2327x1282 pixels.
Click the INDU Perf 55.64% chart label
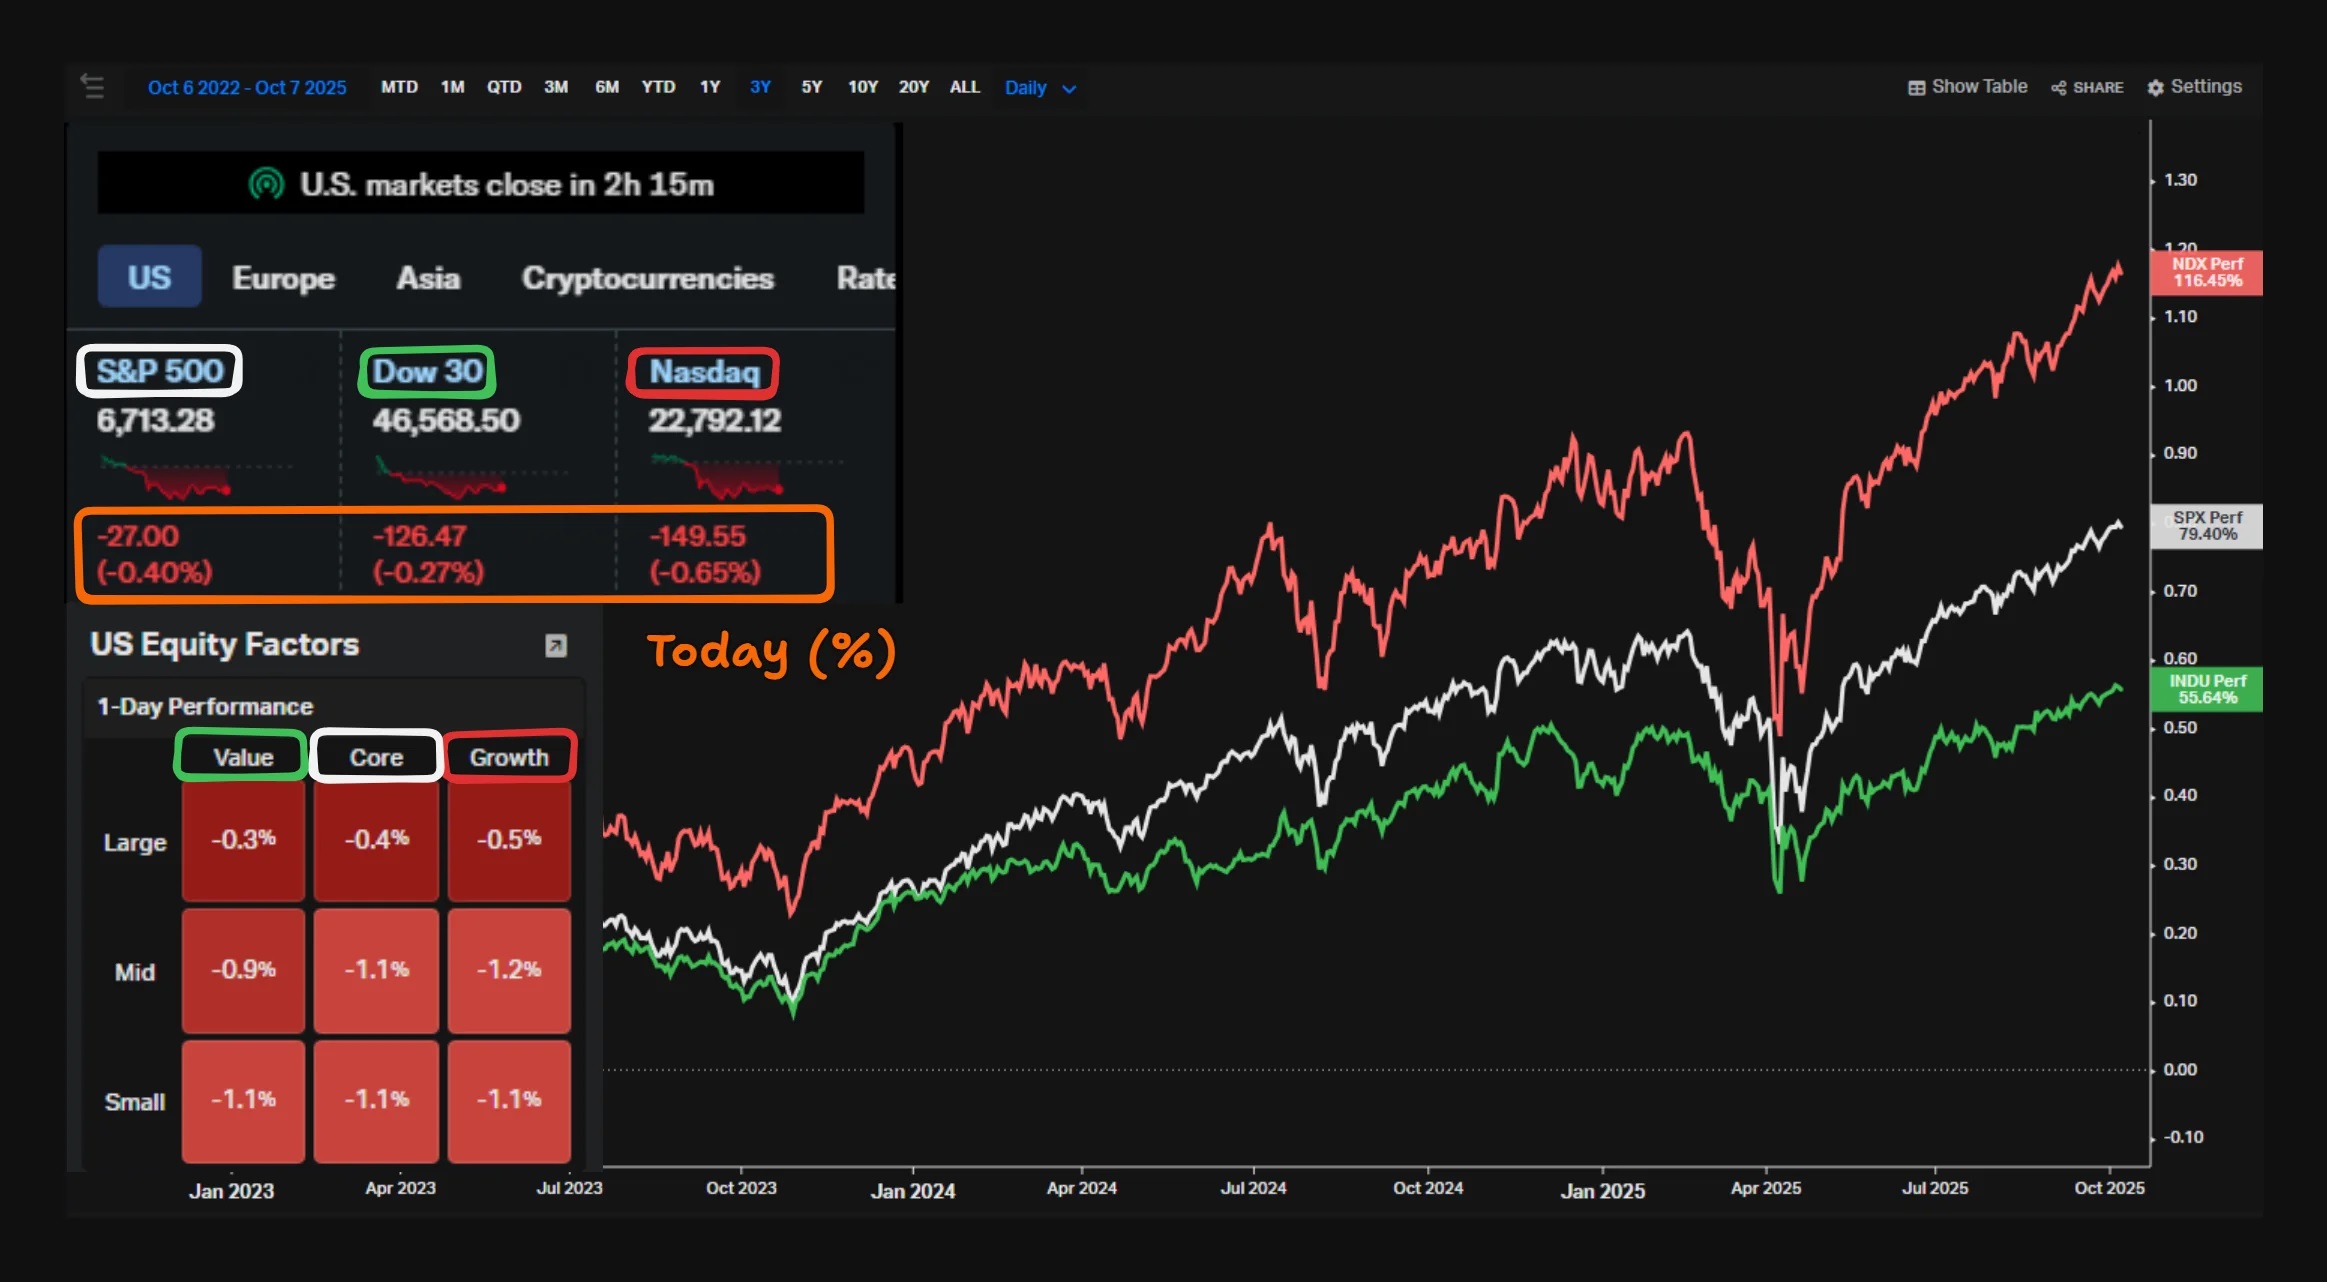(x=2207, y=689)
